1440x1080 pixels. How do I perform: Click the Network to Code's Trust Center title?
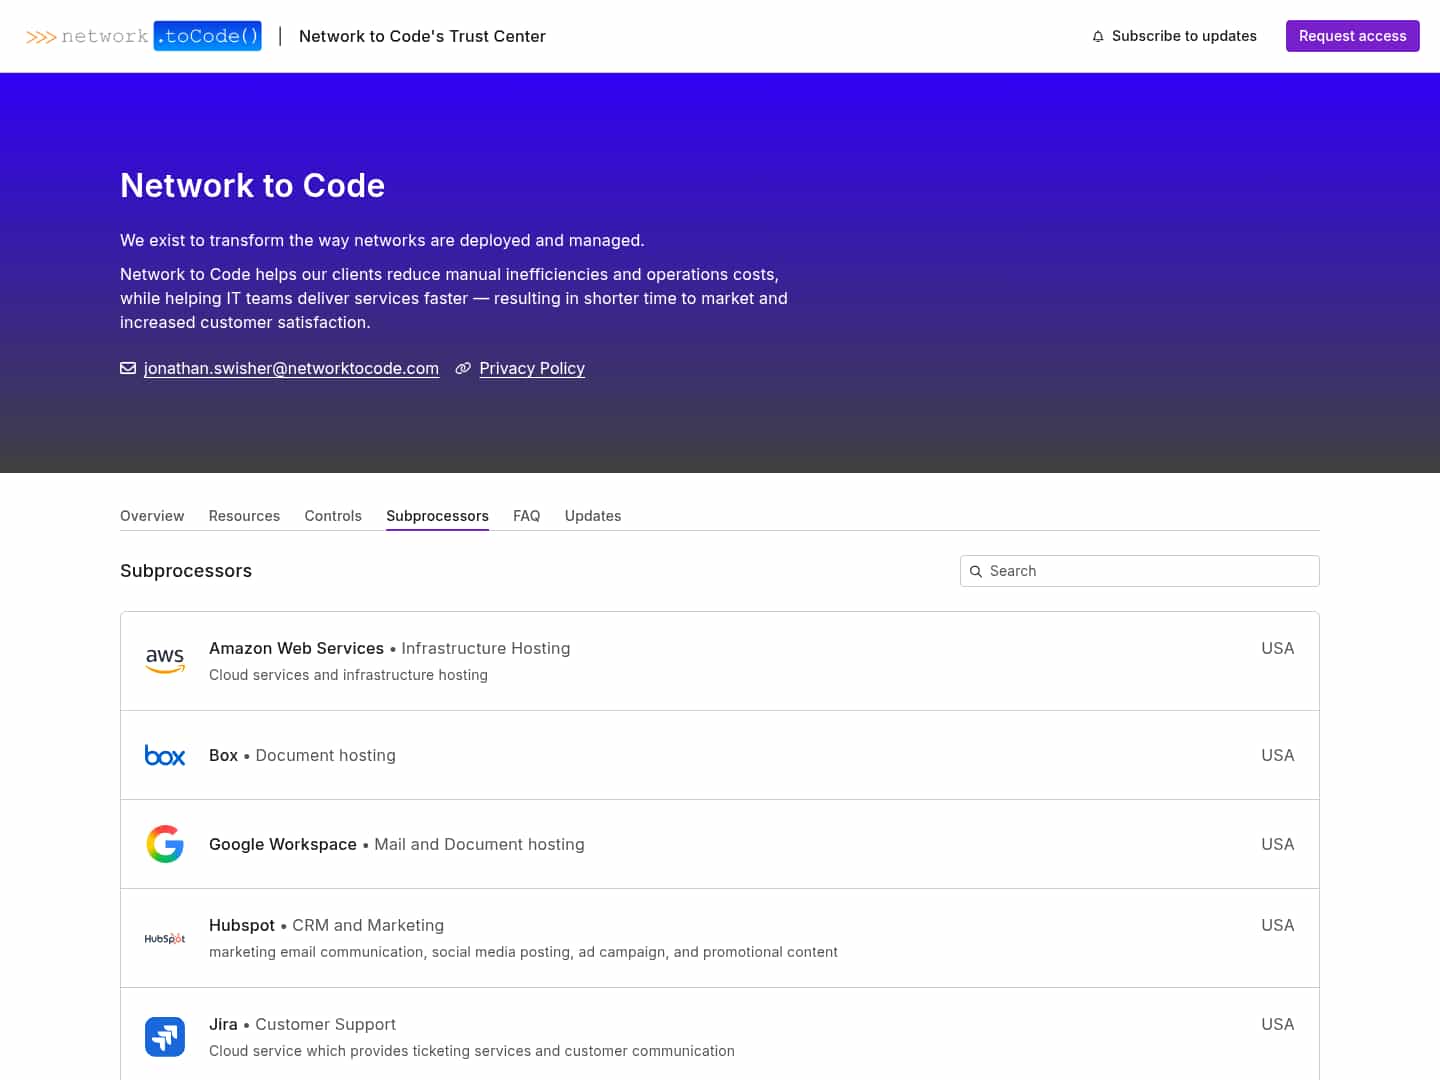[x=422, y=36]
